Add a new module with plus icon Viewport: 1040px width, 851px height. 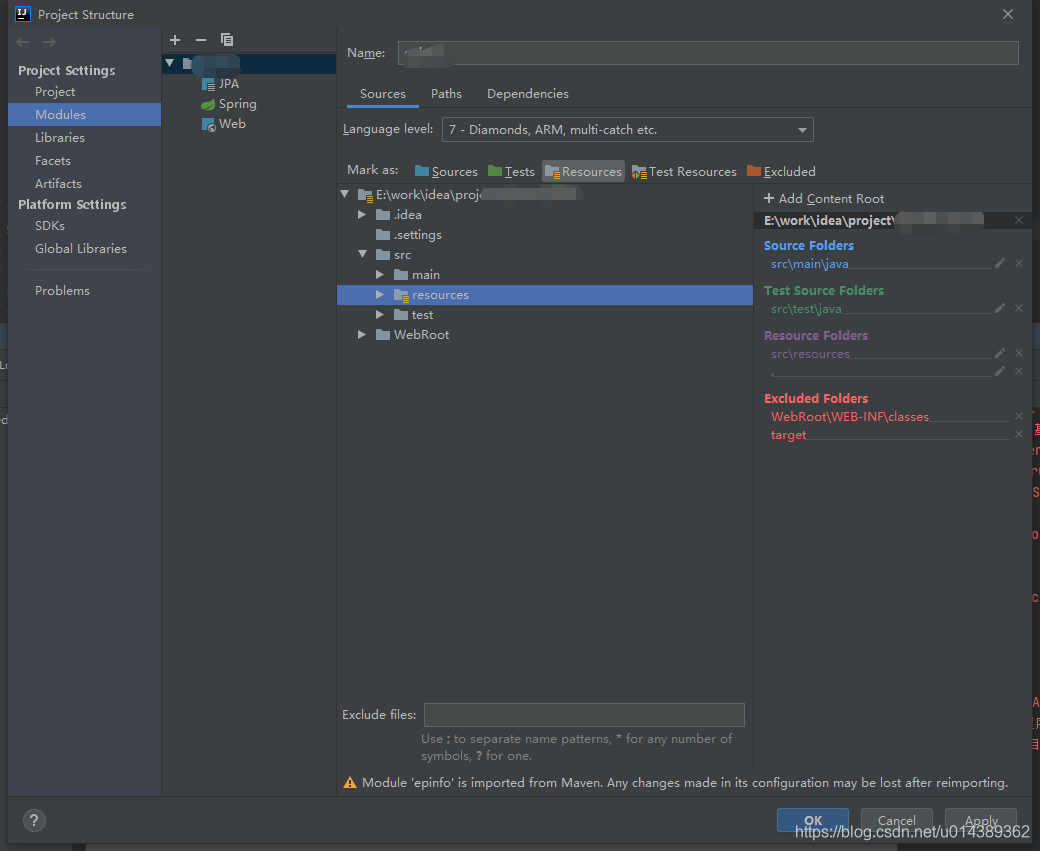(x=175, y=40)
